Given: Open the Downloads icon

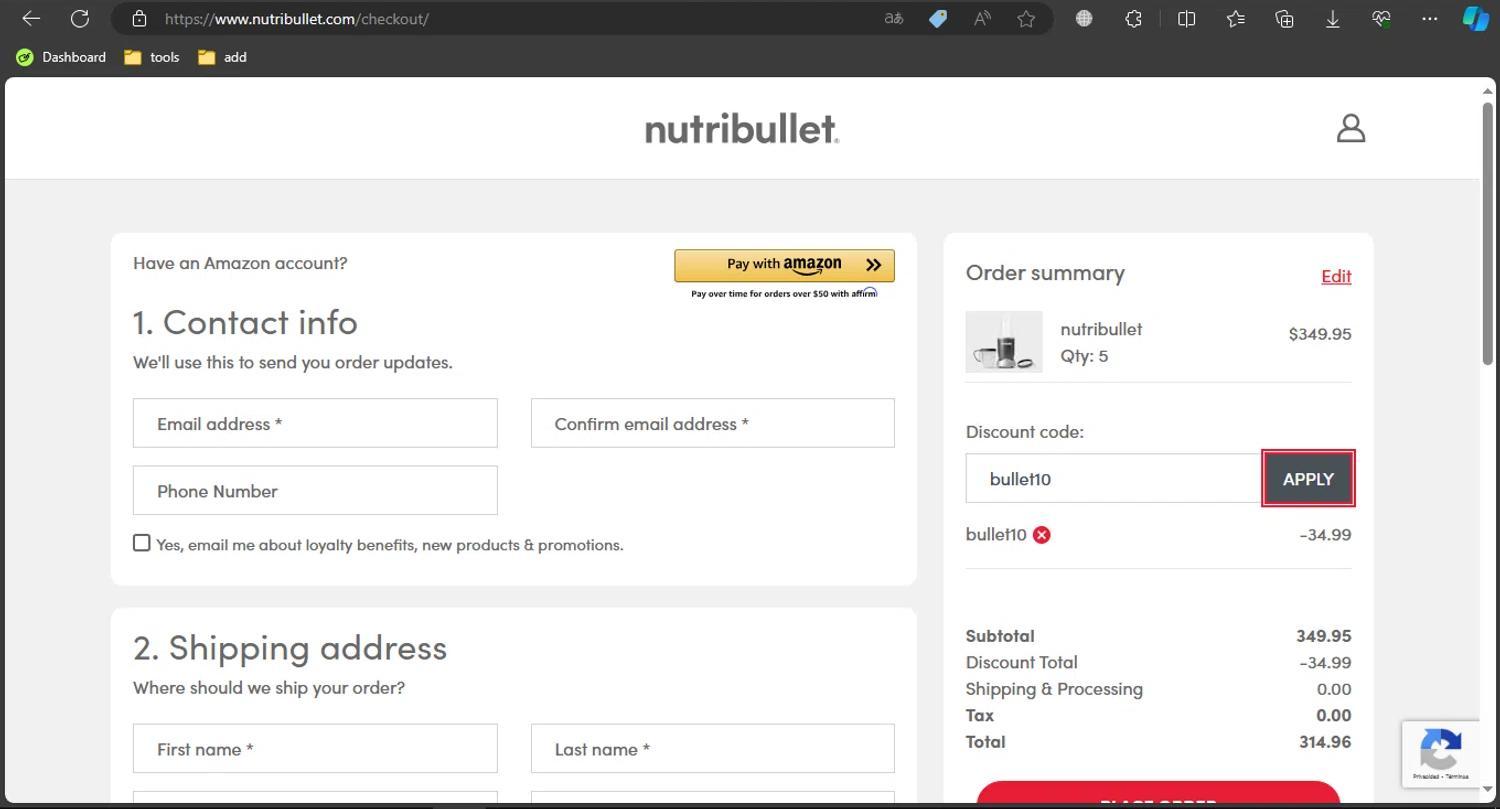Looking at the screenshot, I should tap(1333, 18).
